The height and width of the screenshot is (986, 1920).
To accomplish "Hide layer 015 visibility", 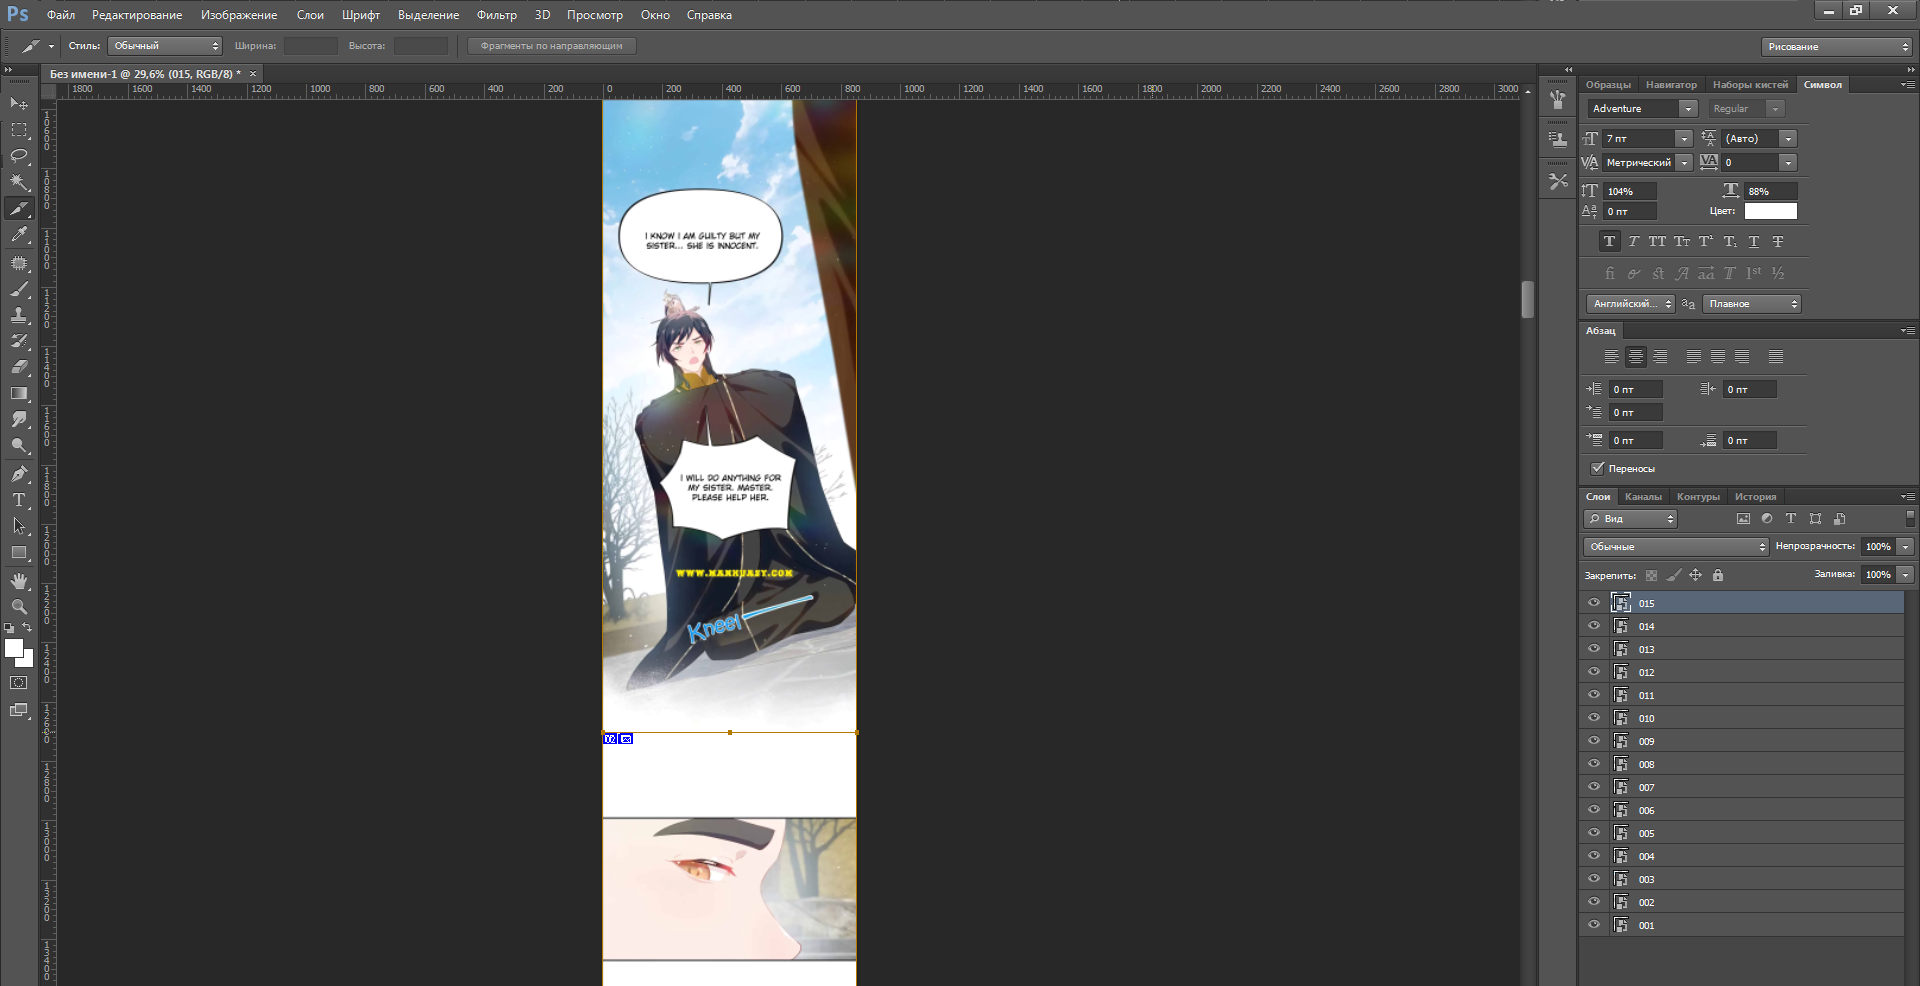I will [1594, 603].
